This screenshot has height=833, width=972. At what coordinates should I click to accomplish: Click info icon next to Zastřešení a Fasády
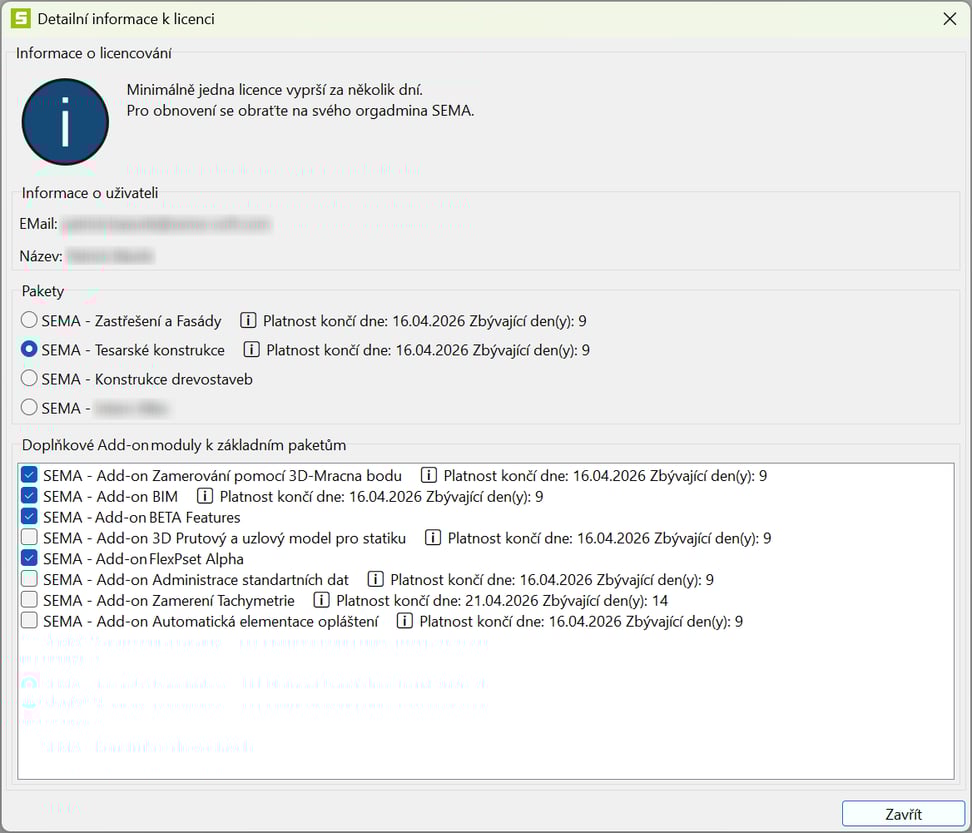249,321
